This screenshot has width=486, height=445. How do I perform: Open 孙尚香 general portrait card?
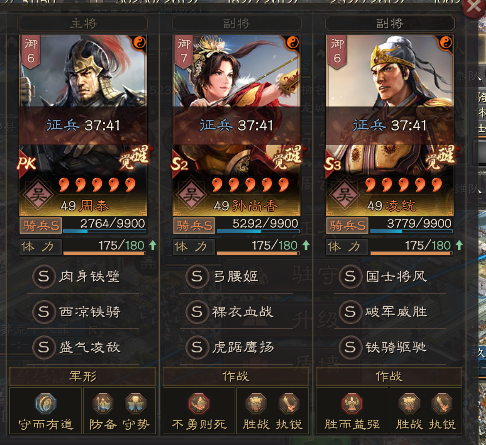coord(236,125)
